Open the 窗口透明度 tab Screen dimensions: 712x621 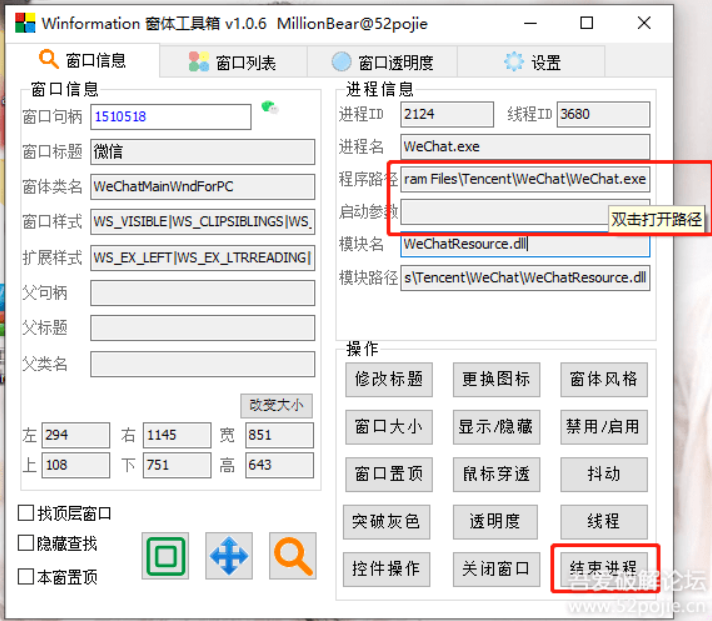click(x=382, y=62)
